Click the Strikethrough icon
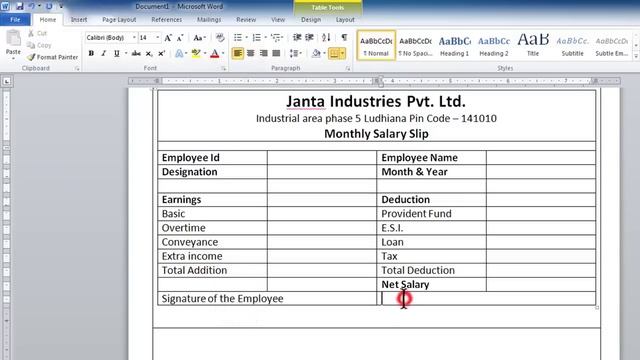Viewport: 640px width, 360px height. click(136, 53)
